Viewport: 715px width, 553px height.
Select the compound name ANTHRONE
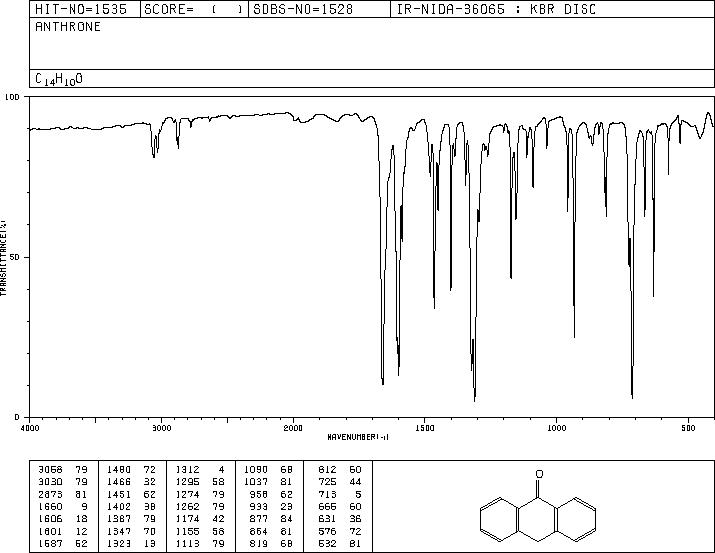point(68,27)
